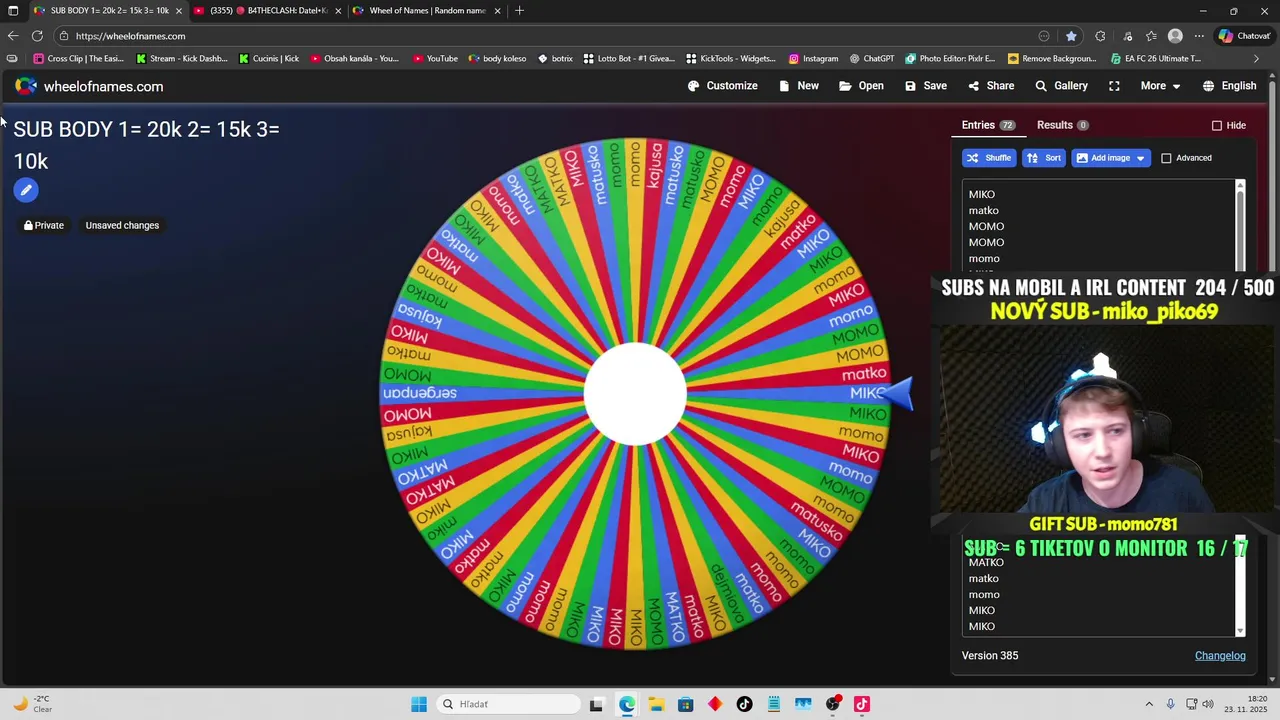Close the SUB BODY tab
Viewport: 1280px width, 720px height.
(178, 11)
